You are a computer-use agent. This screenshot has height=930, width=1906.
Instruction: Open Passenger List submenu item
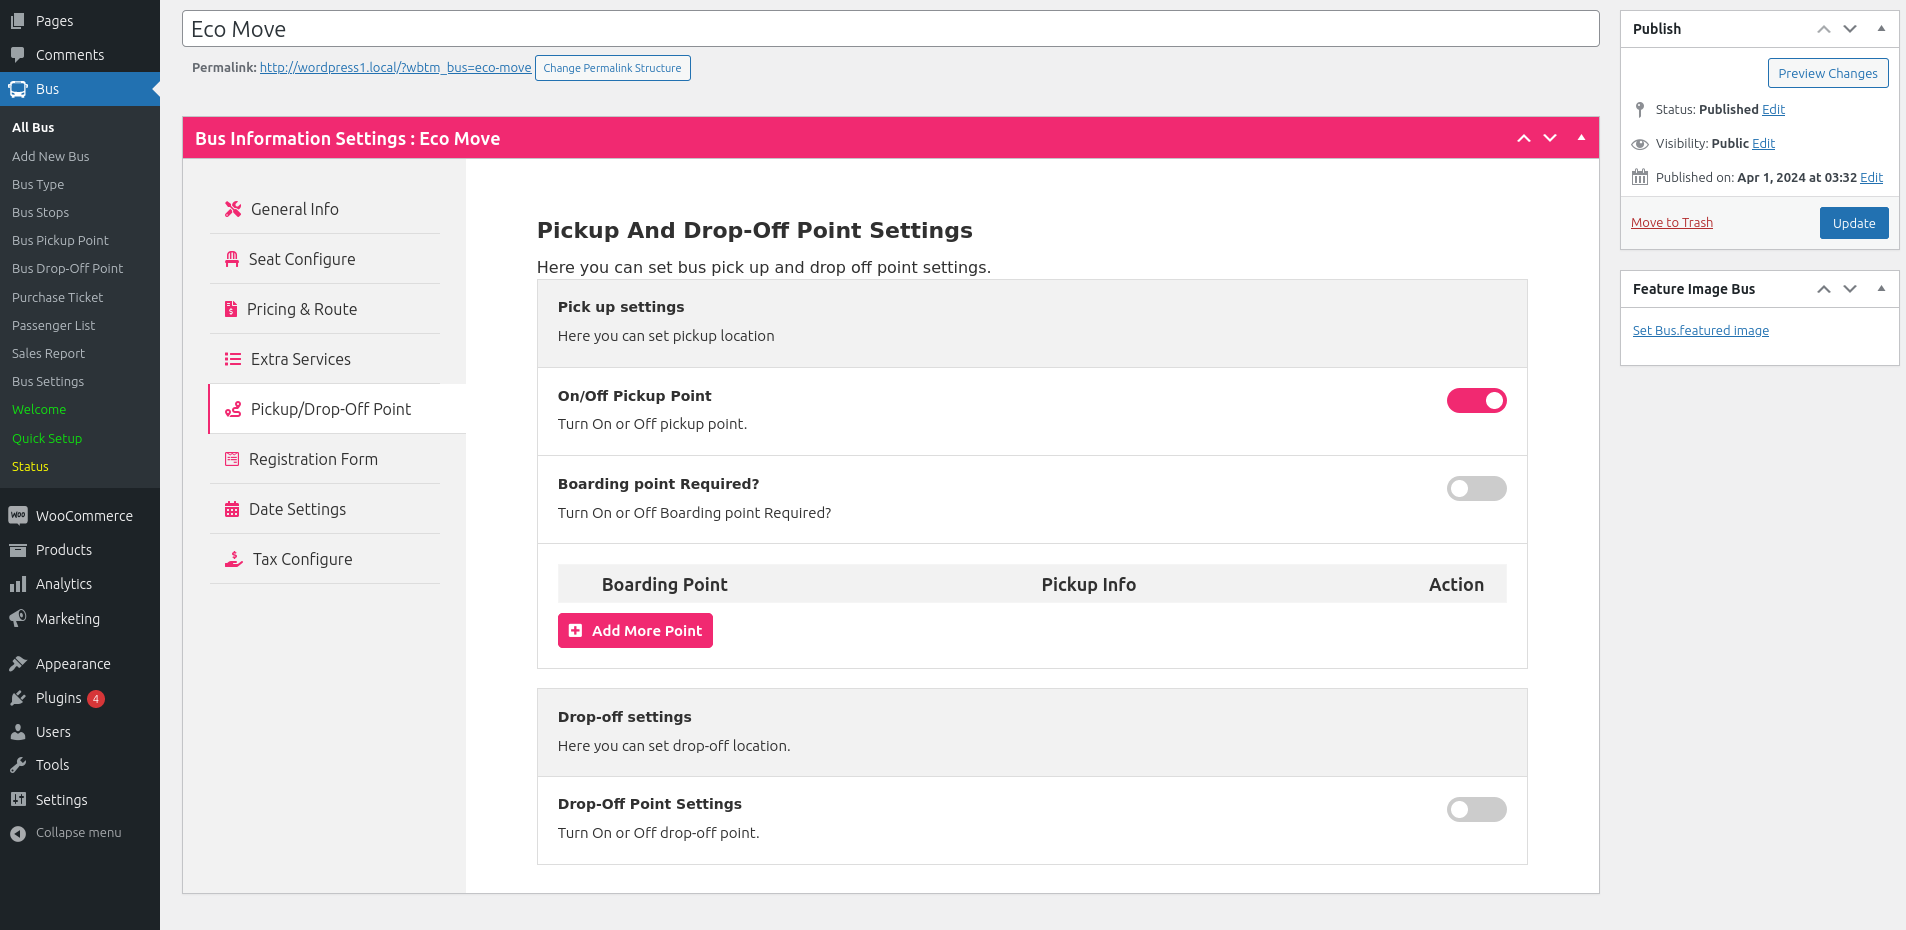(x=54, y=325)
